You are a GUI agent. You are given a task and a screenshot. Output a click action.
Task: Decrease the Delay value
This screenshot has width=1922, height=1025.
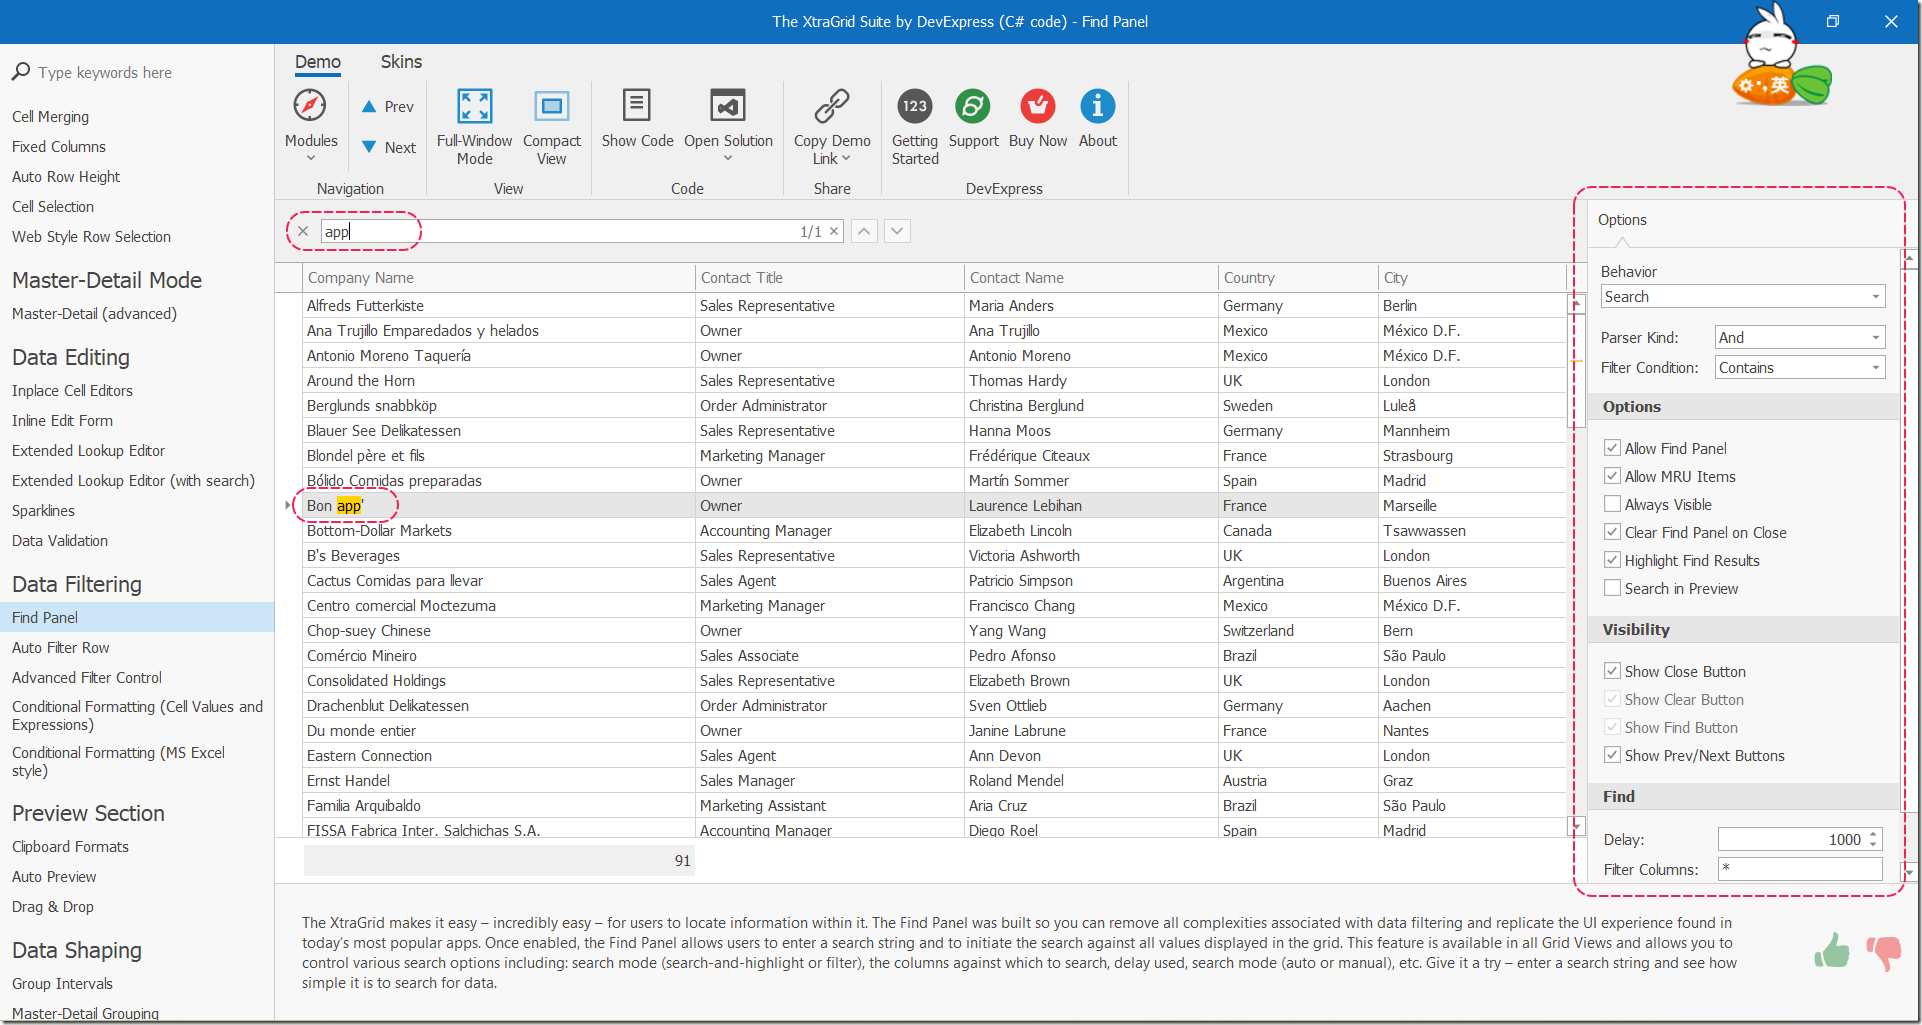(x=1873, y=845)
